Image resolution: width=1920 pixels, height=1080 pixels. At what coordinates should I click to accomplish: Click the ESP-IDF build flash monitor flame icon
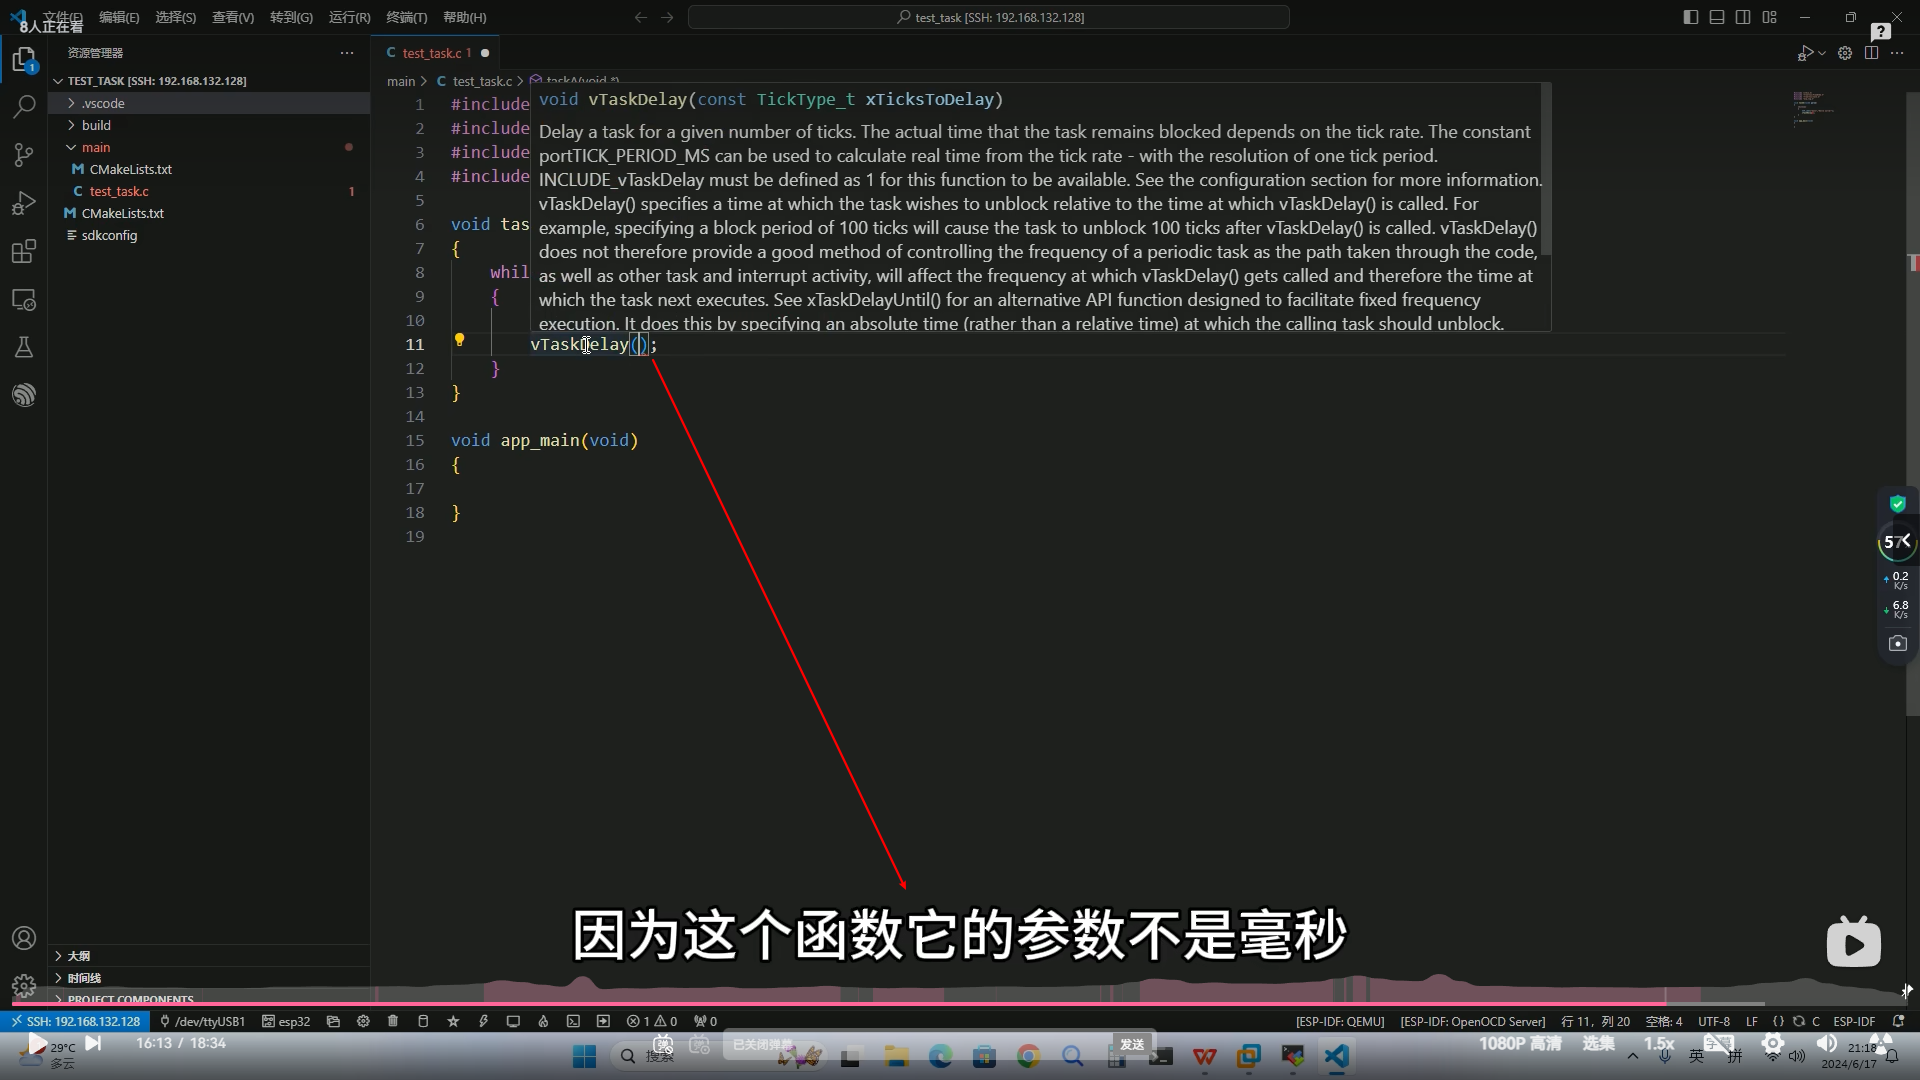point(543,1021)
